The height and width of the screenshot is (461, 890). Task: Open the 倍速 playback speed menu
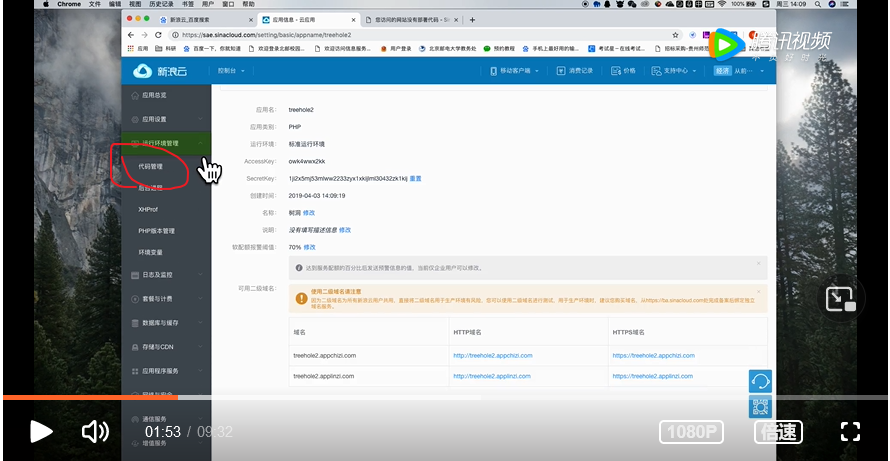click(x=778, y=432)
